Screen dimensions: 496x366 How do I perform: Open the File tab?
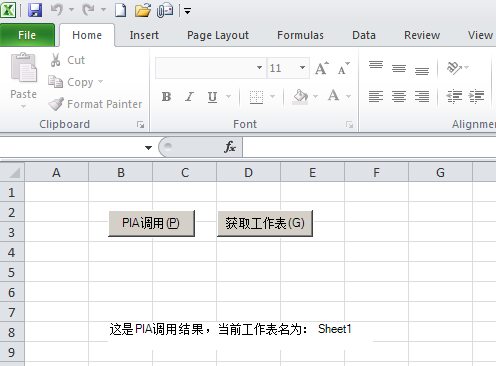(27, 35)
